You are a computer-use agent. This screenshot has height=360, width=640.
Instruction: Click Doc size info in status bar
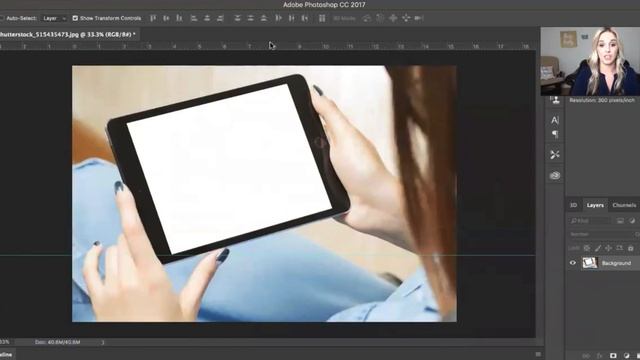tap(58, 342)
